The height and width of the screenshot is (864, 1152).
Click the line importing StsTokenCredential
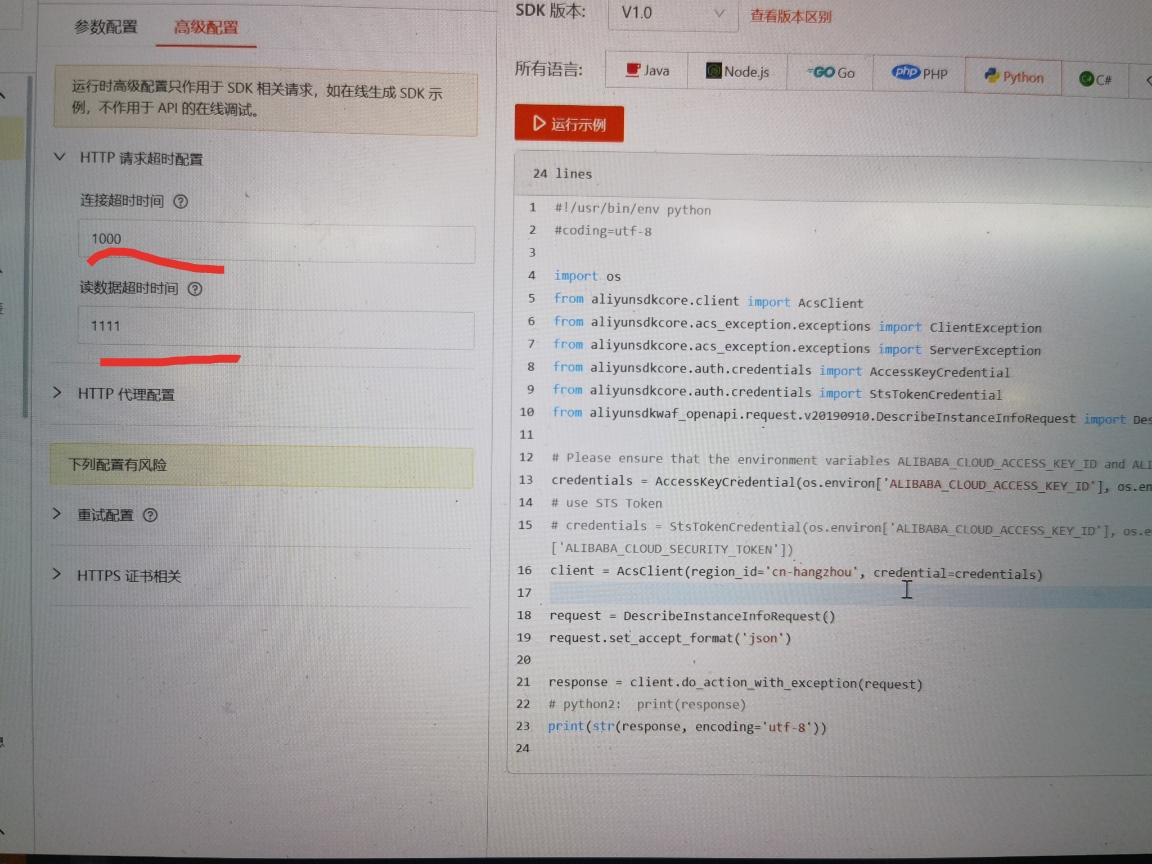point(777,392)
